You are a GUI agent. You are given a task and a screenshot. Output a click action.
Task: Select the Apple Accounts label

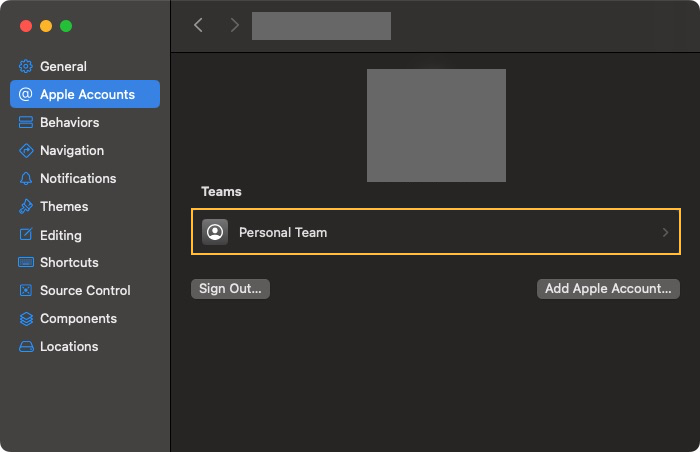click(88, 94)
